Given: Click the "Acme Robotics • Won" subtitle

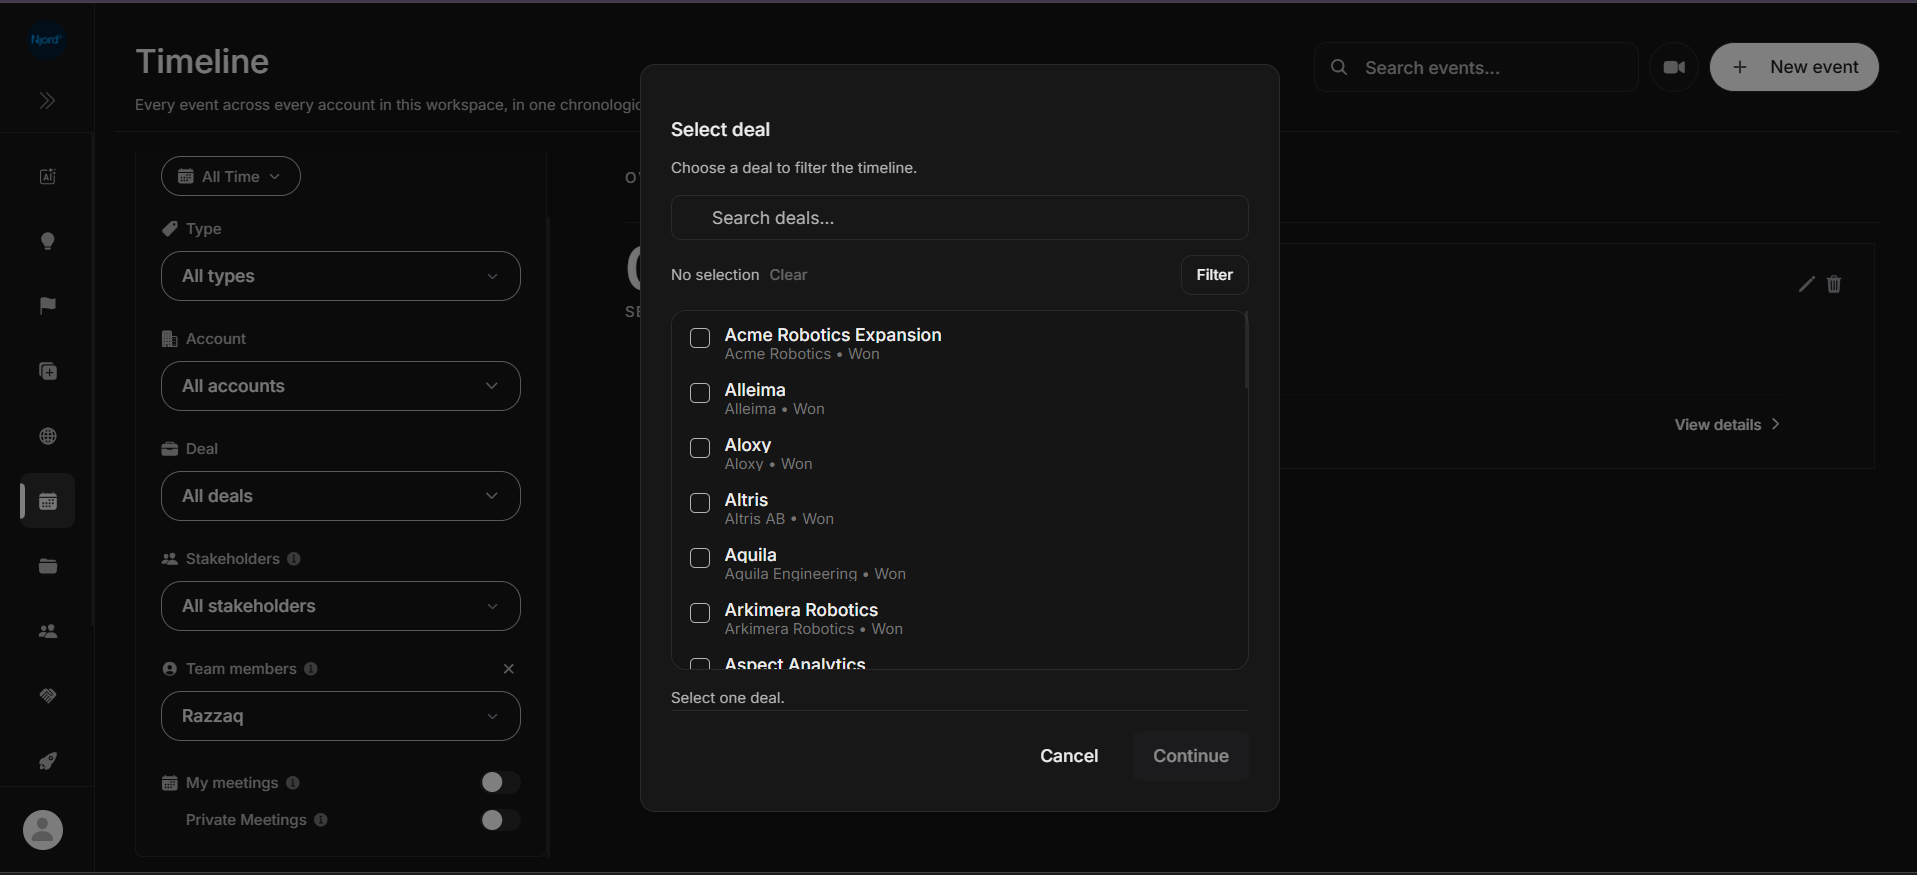Looking at the screenshot, I should click(x=802, y=354).
